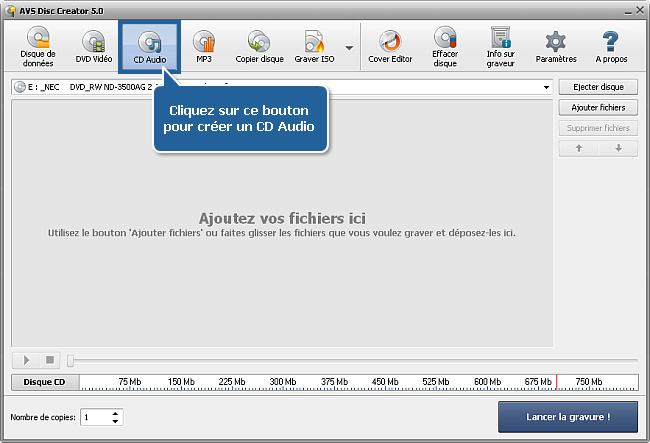
Task: Increase the number of copies
Action: [x=115, y=414]
